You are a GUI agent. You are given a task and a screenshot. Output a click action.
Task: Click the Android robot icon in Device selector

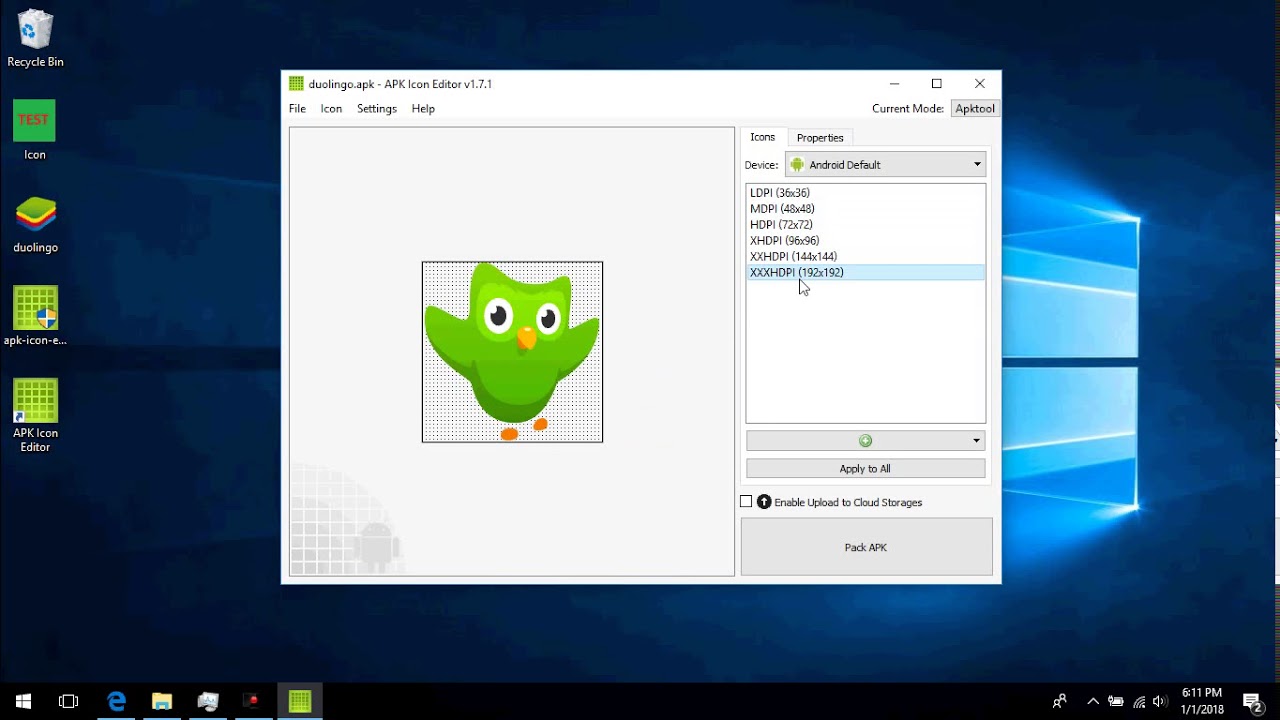point(797,164)
